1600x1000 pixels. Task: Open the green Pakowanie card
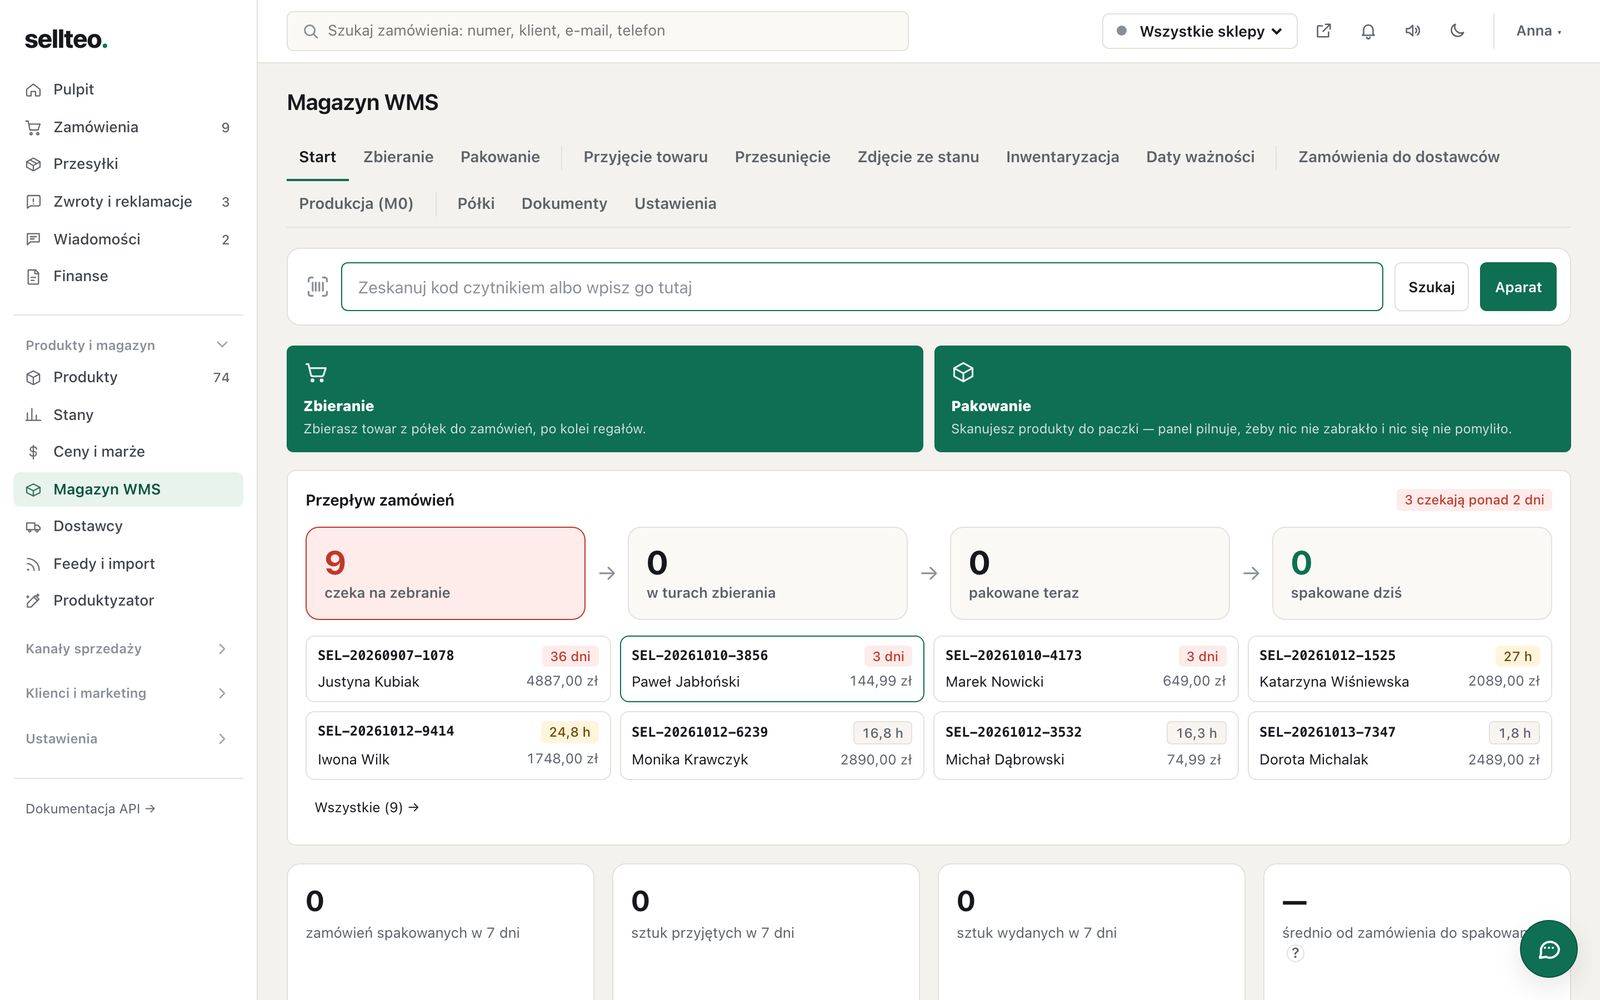[x=1252, y=399]
